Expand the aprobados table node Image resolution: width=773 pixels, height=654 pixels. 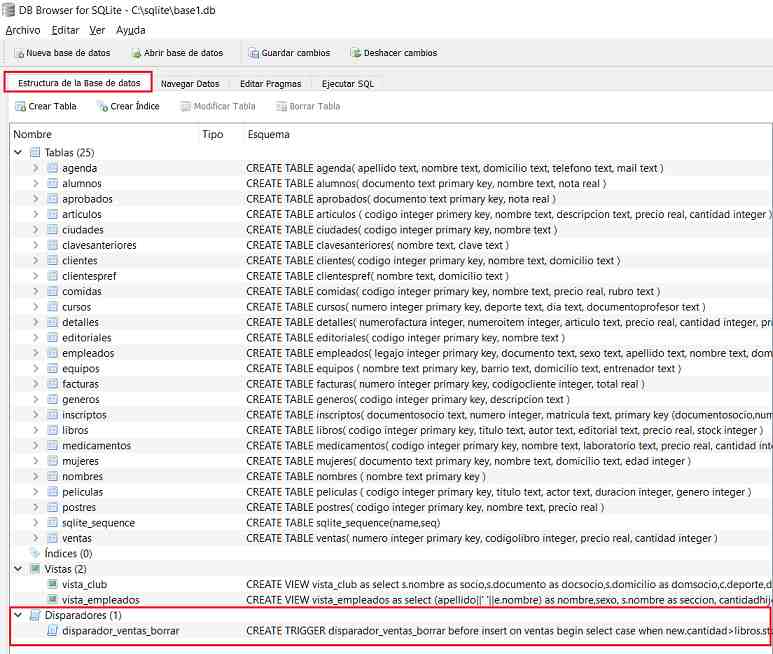tap(35, 199)
